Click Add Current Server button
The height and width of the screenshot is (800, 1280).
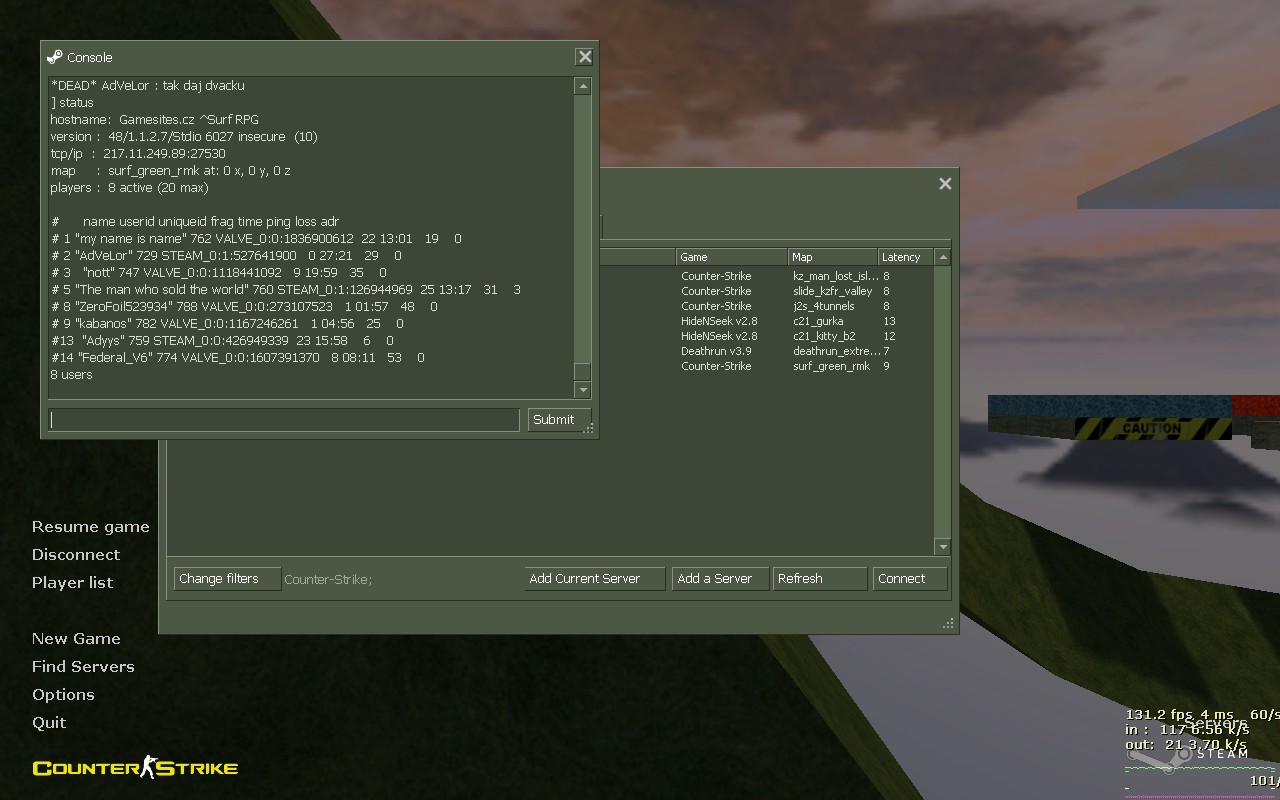pos(595,579)
